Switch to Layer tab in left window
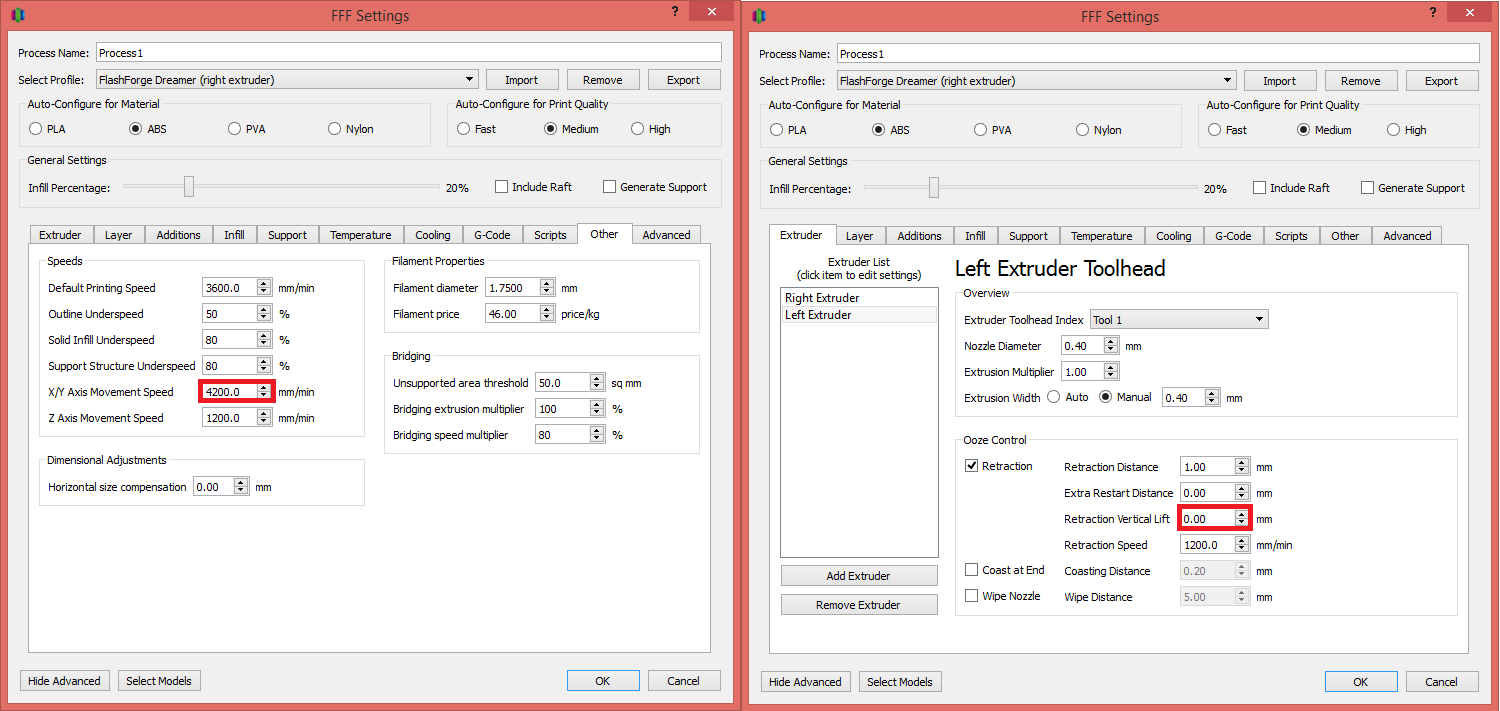 coord(119,235)
